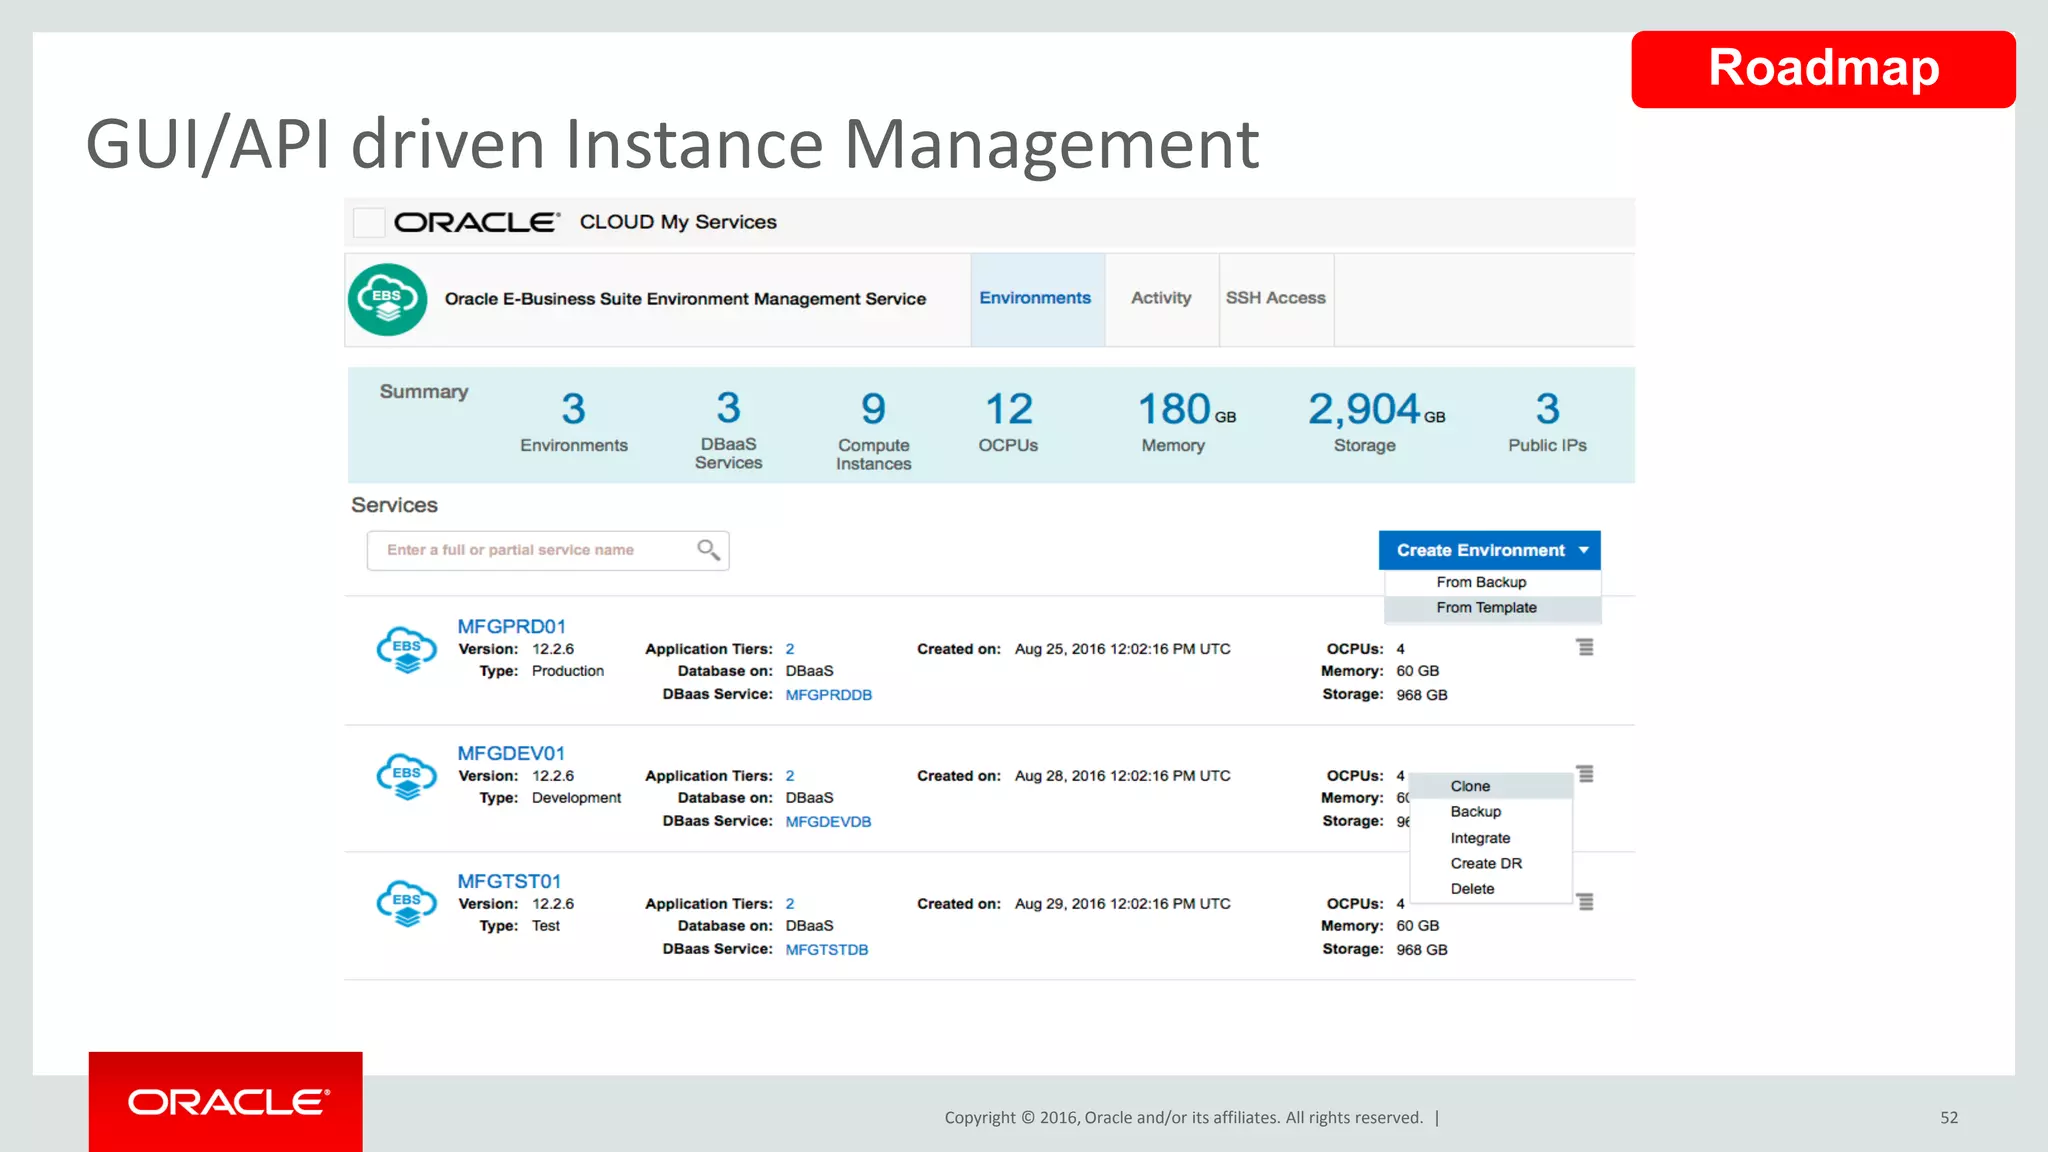Click the magnifier search icon
The image size is (2048, 1152).
click(708, 550)
